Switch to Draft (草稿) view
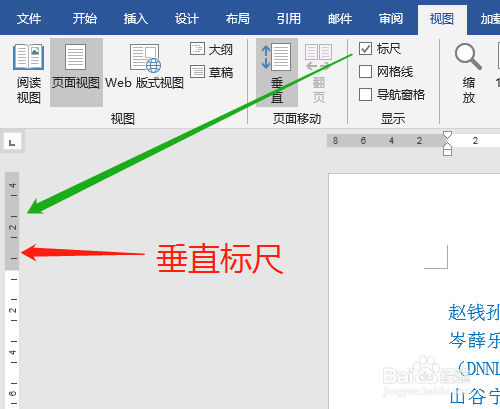The image size is (500, 409). coord(211,72)
